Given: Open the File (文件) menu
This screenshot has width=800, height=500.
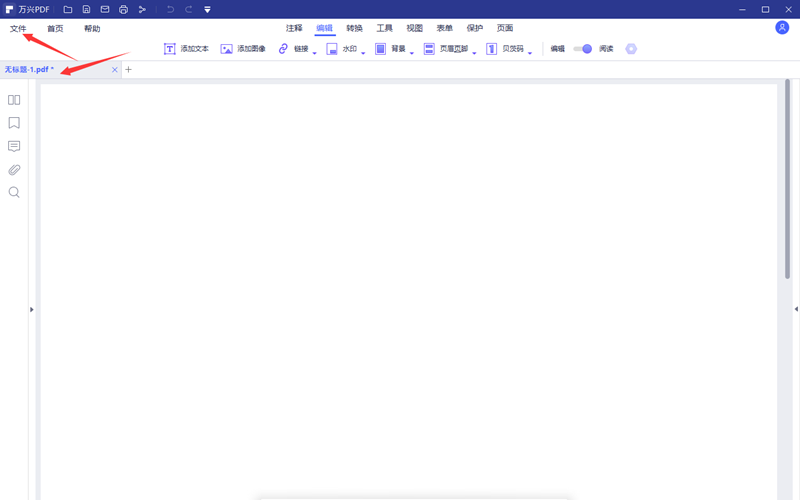Looking at the screenshot, I should (18, 29).
